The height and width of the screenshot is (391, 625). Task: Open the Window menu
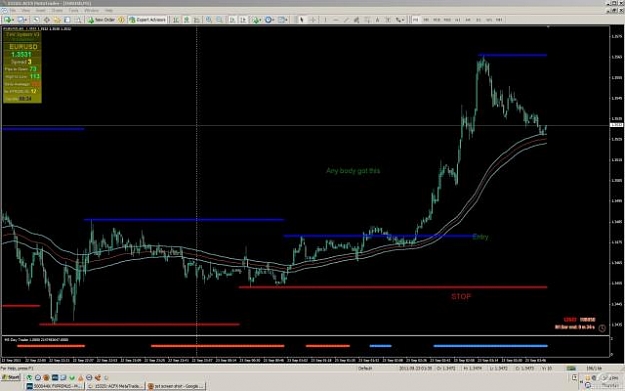(91, 10)
